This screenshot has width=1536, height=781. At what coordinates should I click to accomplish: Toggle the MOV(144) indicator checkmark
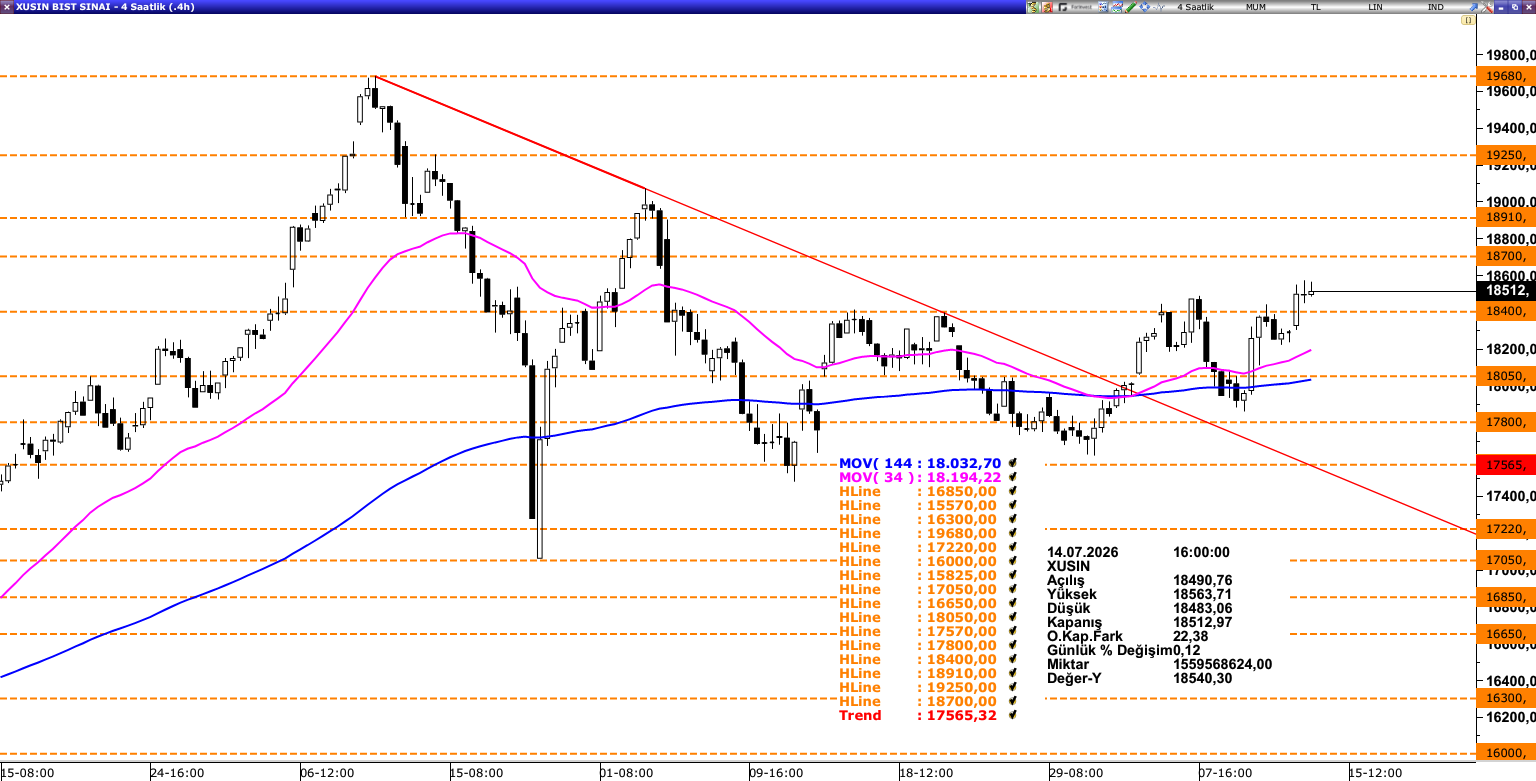pos(1013,463)
